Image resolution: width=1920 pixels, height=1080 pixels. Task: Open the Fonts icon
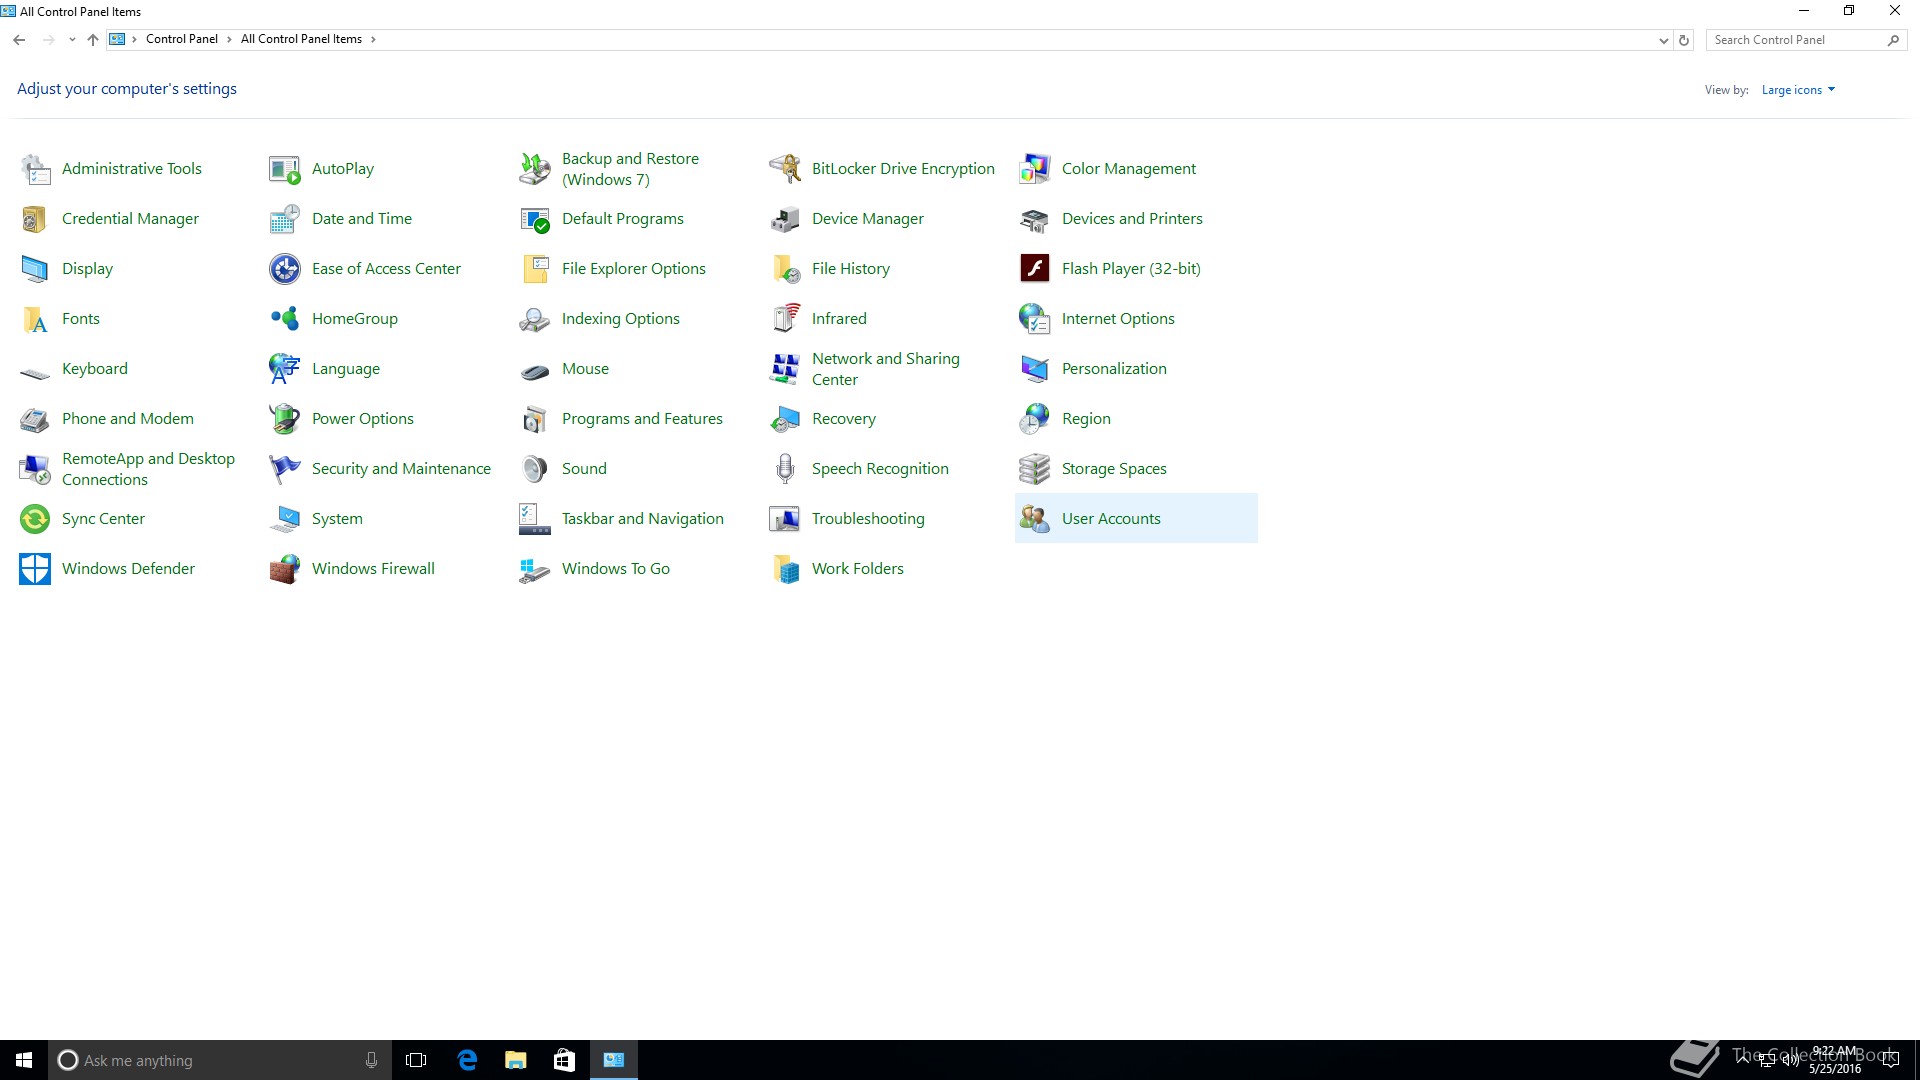35,319
